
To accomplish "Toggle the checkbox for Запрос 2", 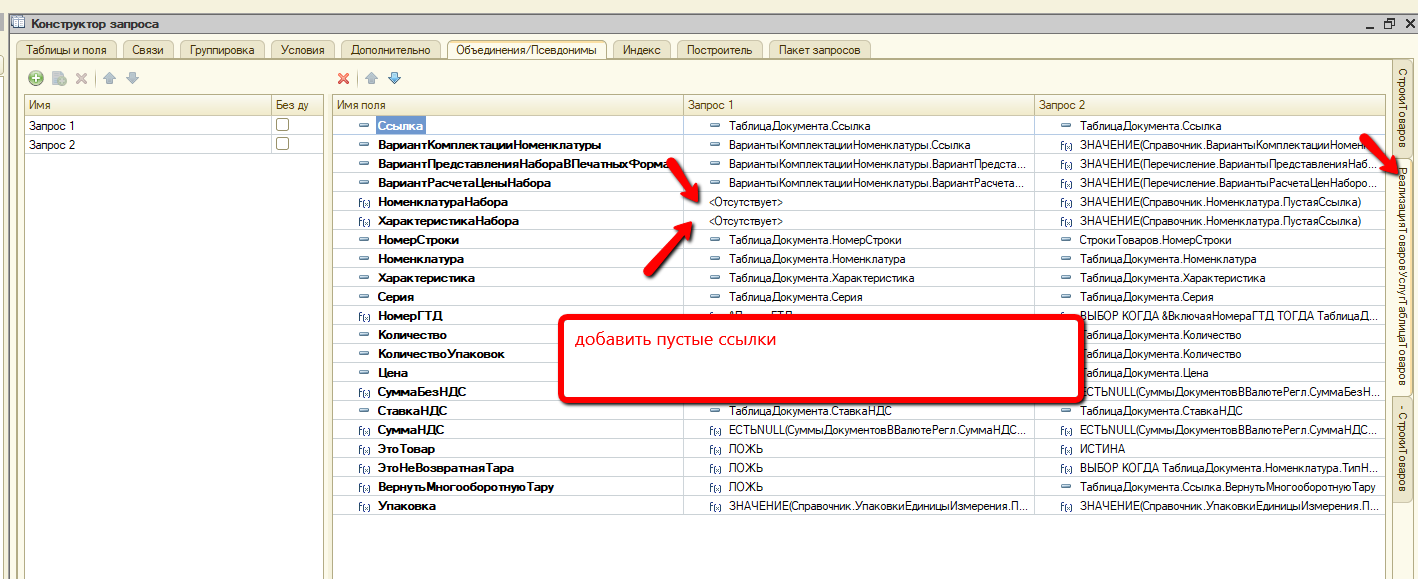I will tap(283, 144).
